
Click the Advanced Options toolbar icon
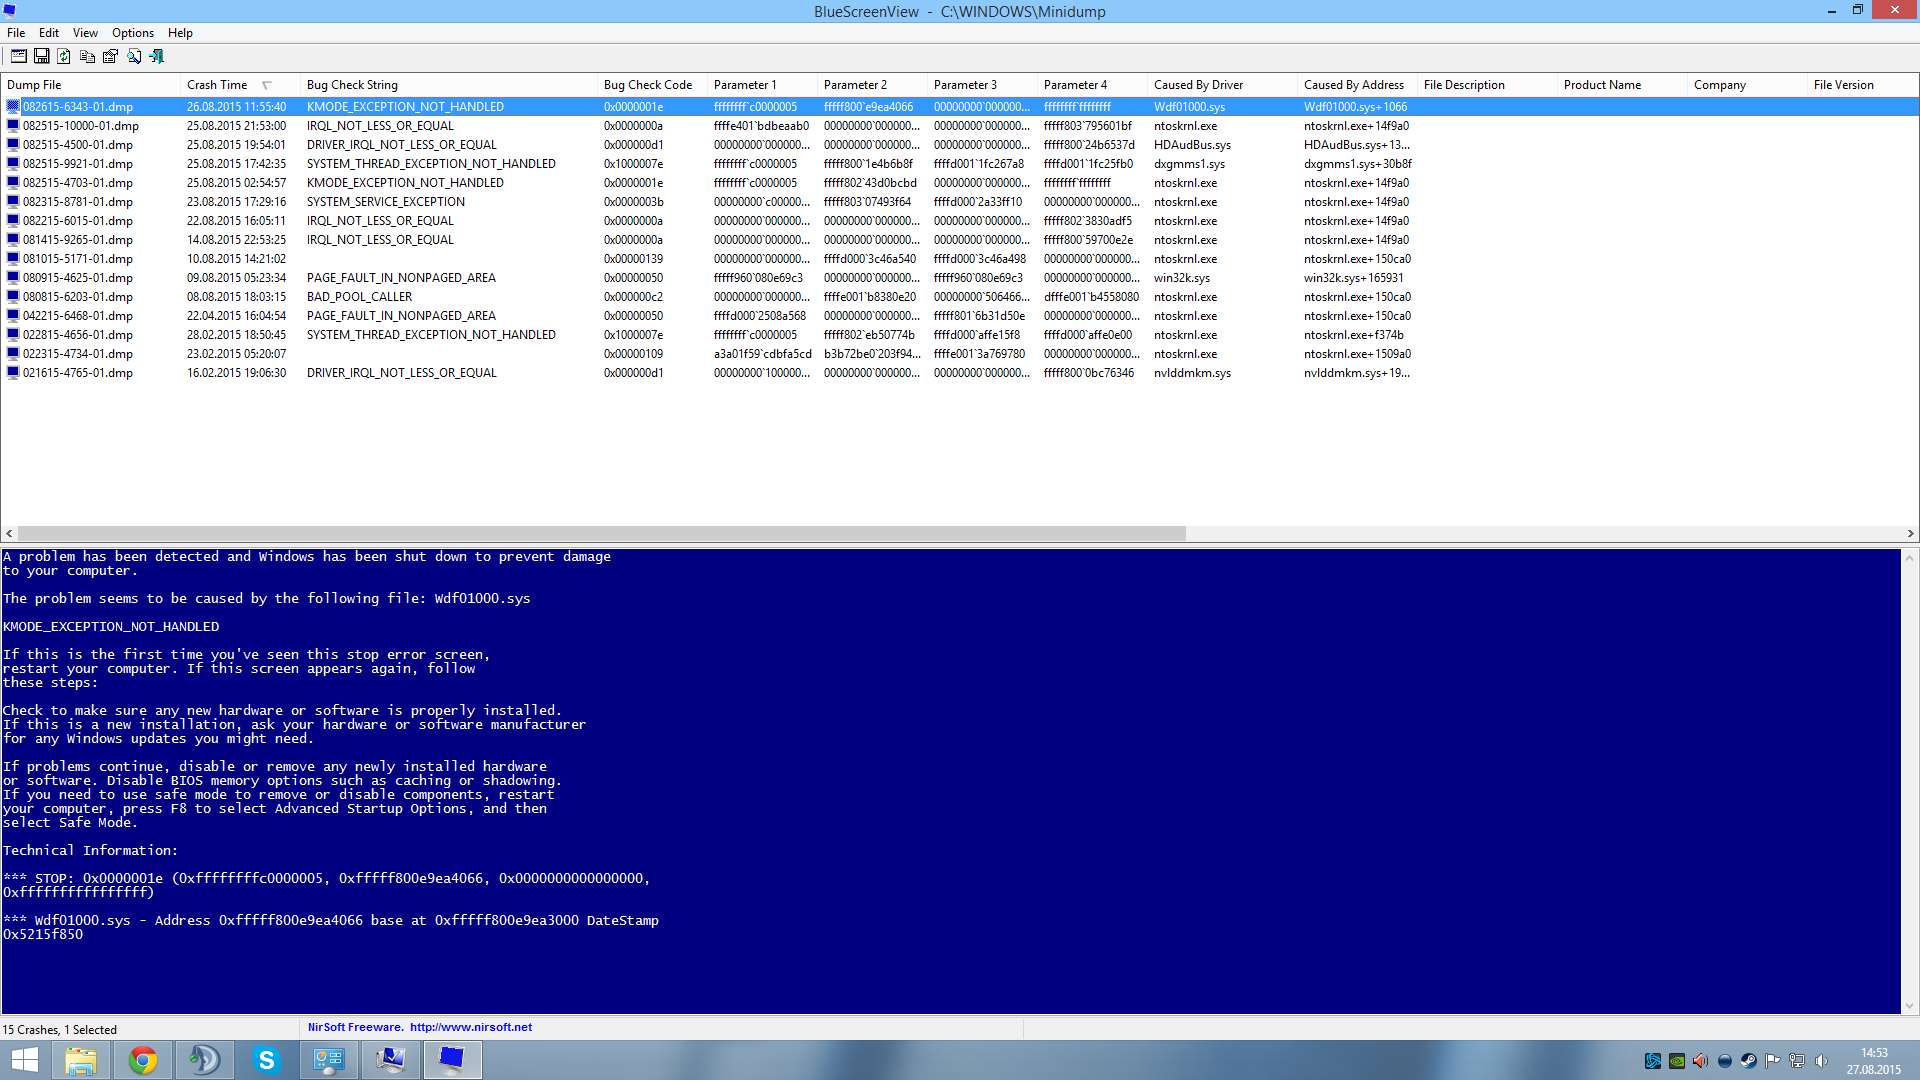(19, 57)
